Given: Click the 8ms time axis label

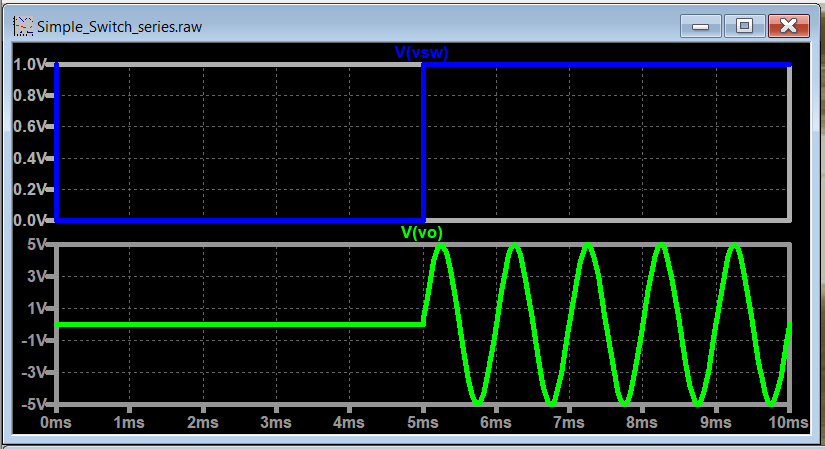Looking at the screenshot, I should (x=643, y=424).
